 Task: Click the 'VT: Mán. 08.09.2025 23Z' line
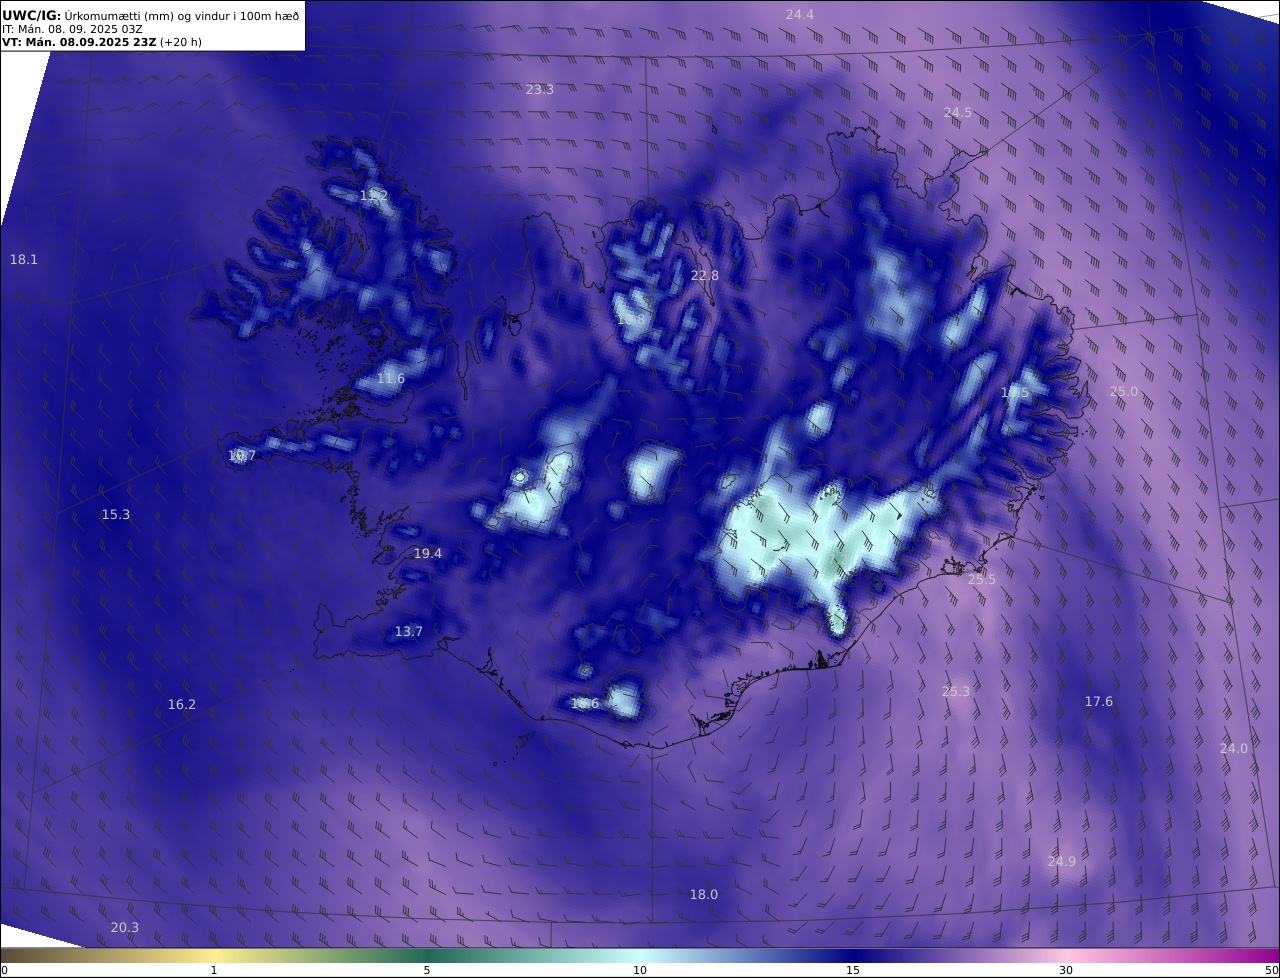102,42
